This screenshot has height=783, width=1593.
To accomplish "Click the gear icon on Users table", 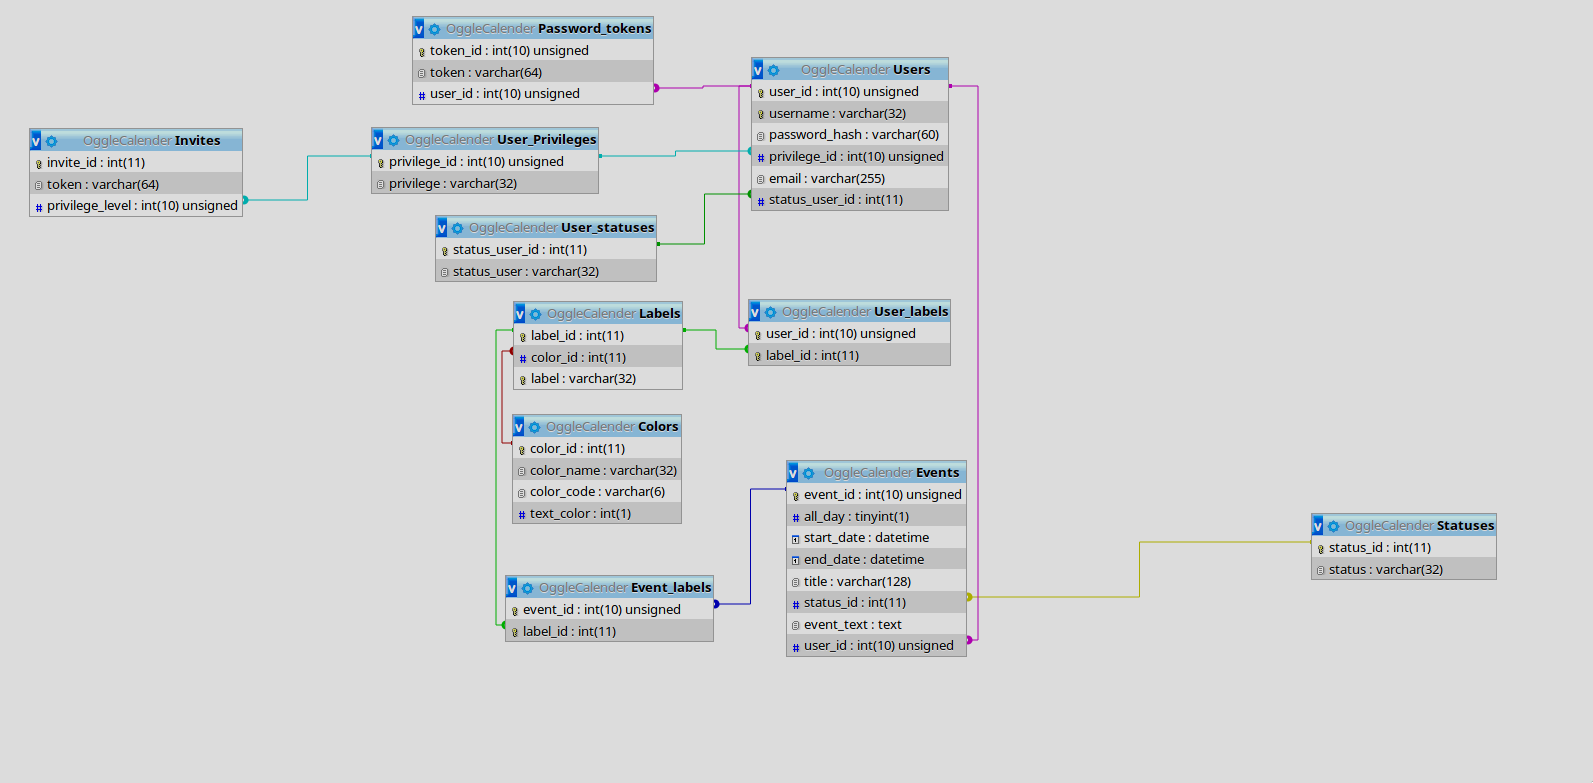I will [773, 70].
